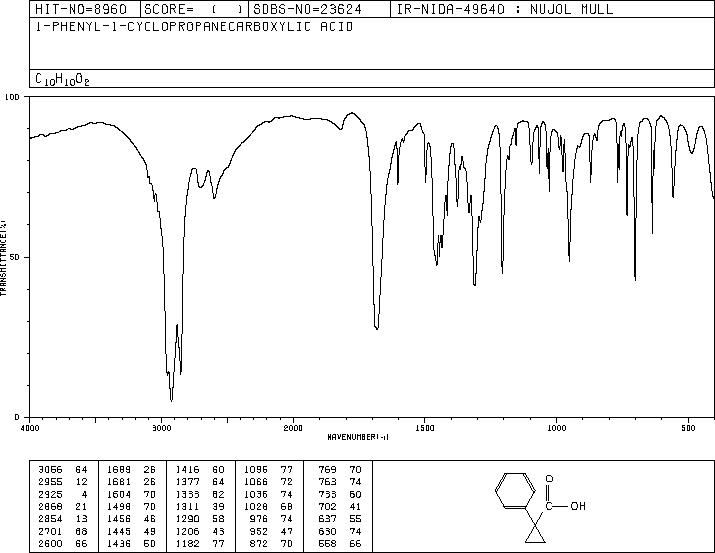The width and height of the screenshot is (715, 553).
Task: Click the cyclopropane triangle in the structure
Action: click(535, 533)
